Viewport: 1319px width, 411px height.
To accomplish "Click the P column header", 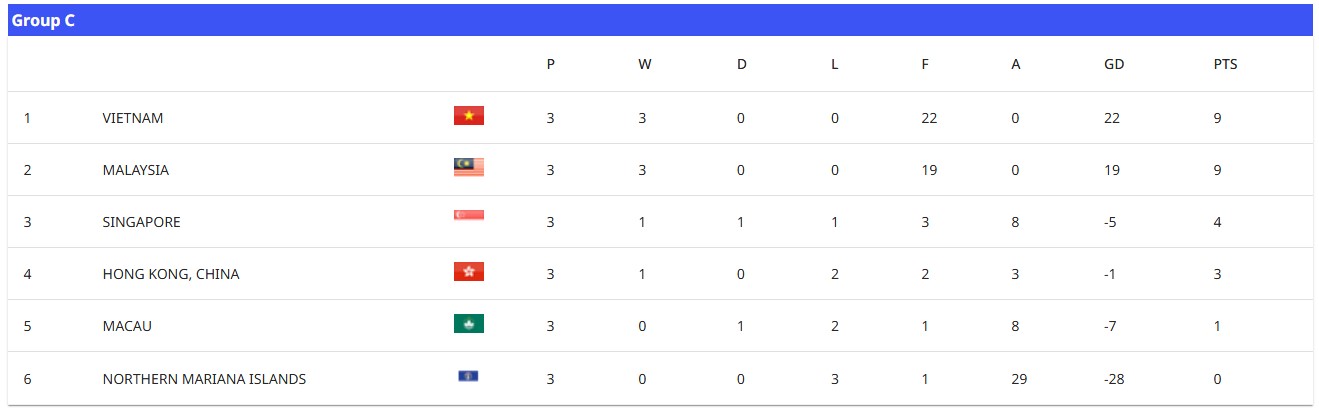I will tap(550, 64).
